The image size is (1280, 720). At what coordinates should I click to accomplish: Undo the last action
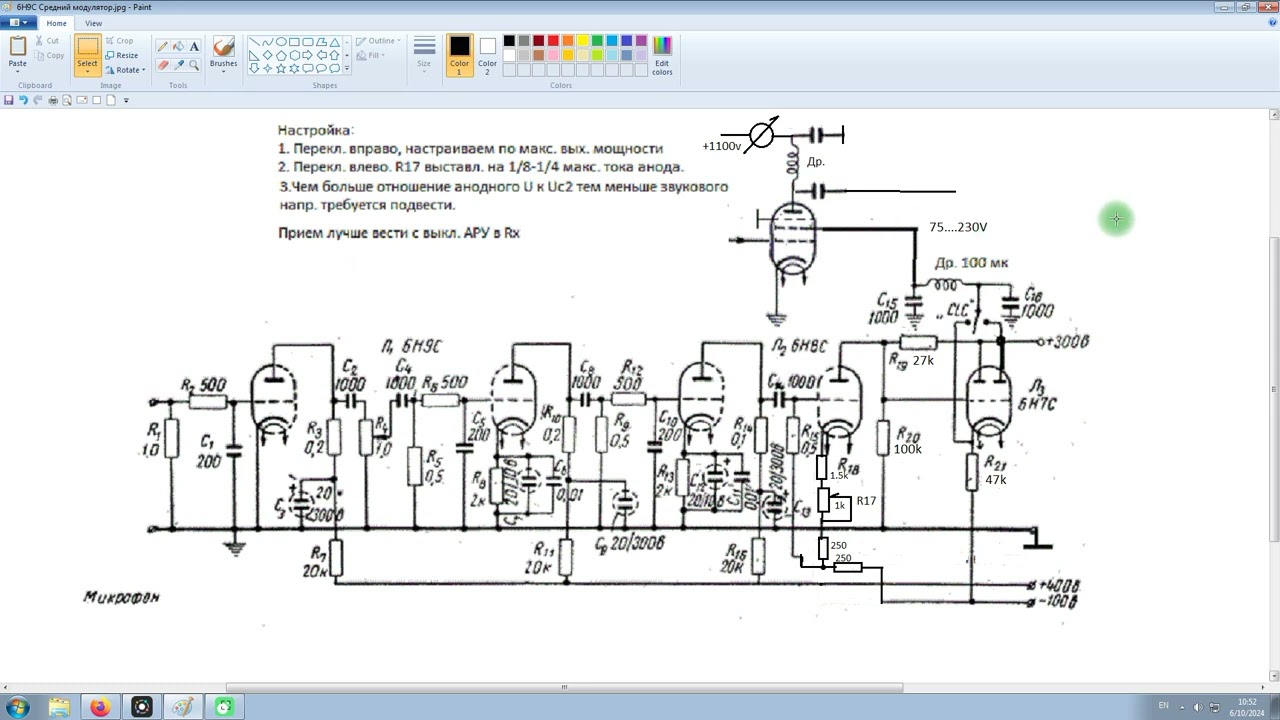point(23,100)
